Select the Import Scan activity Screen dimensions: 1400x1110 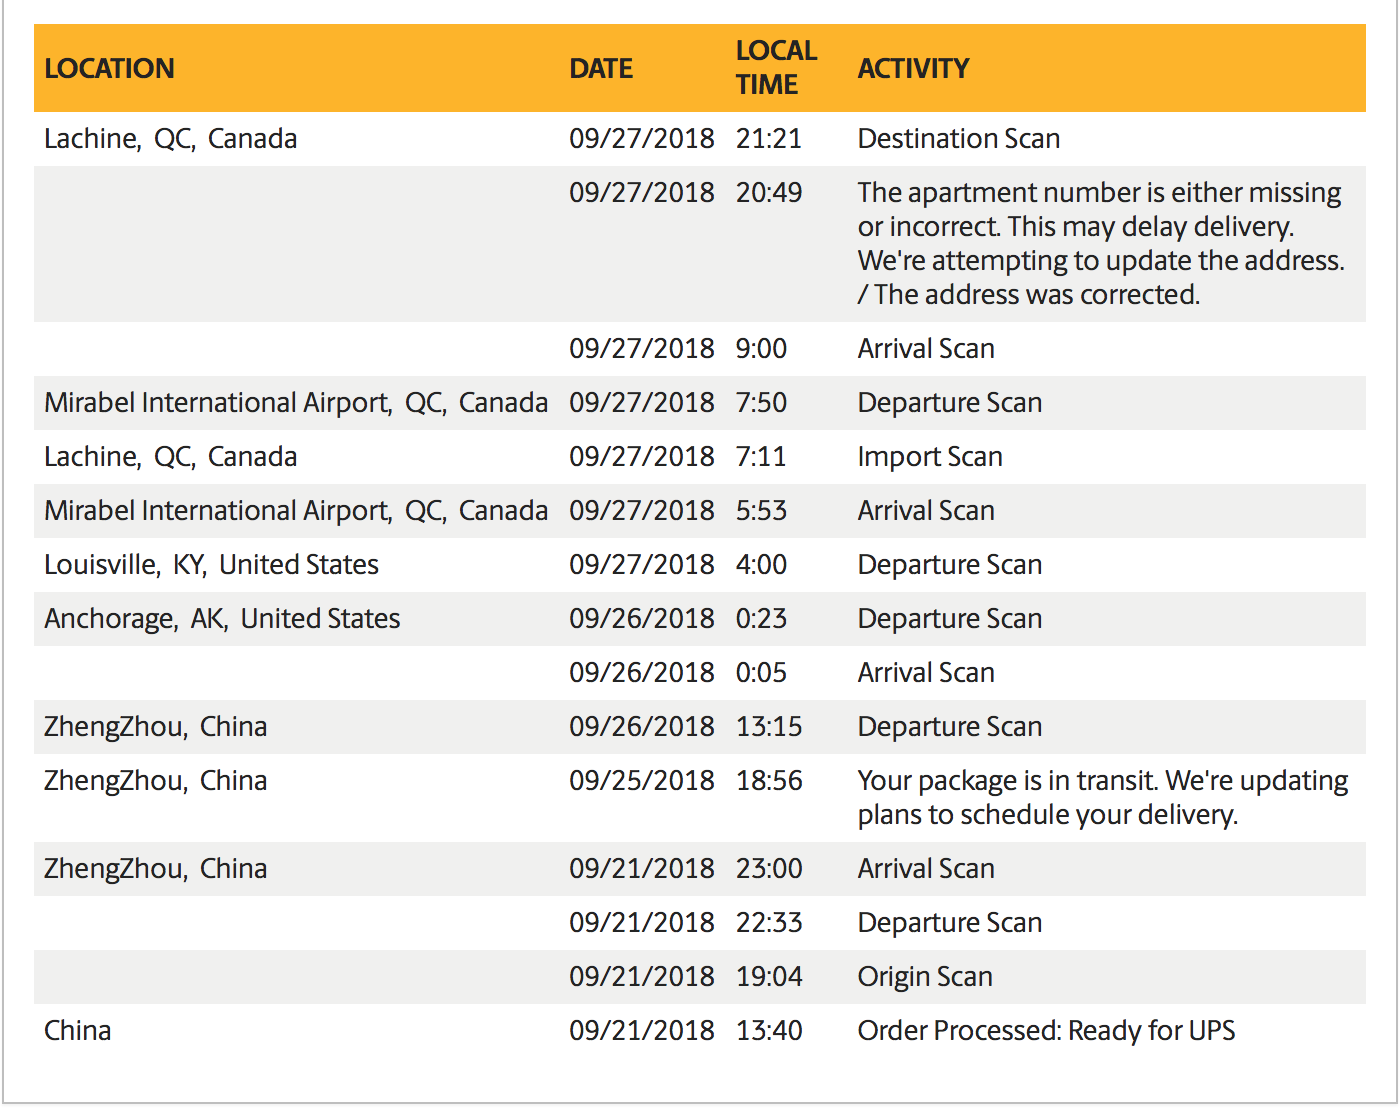click(929, 457)
